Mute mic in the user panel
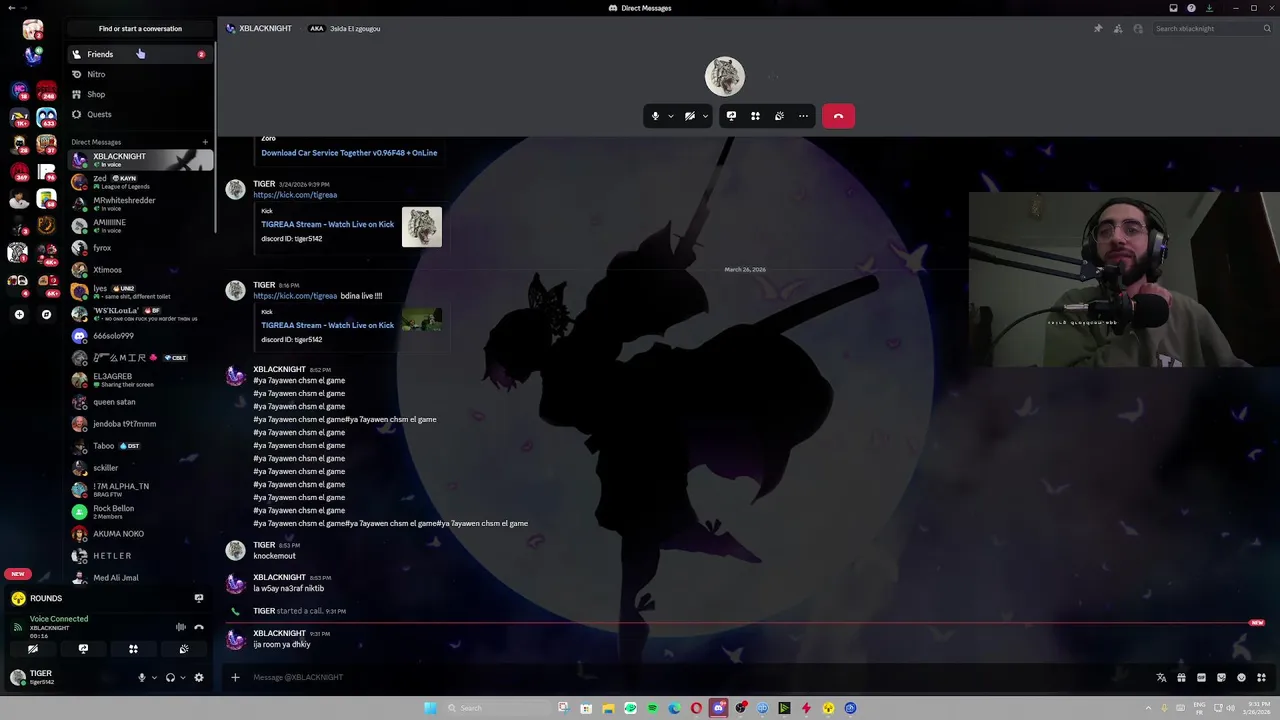 pos(142,678)
